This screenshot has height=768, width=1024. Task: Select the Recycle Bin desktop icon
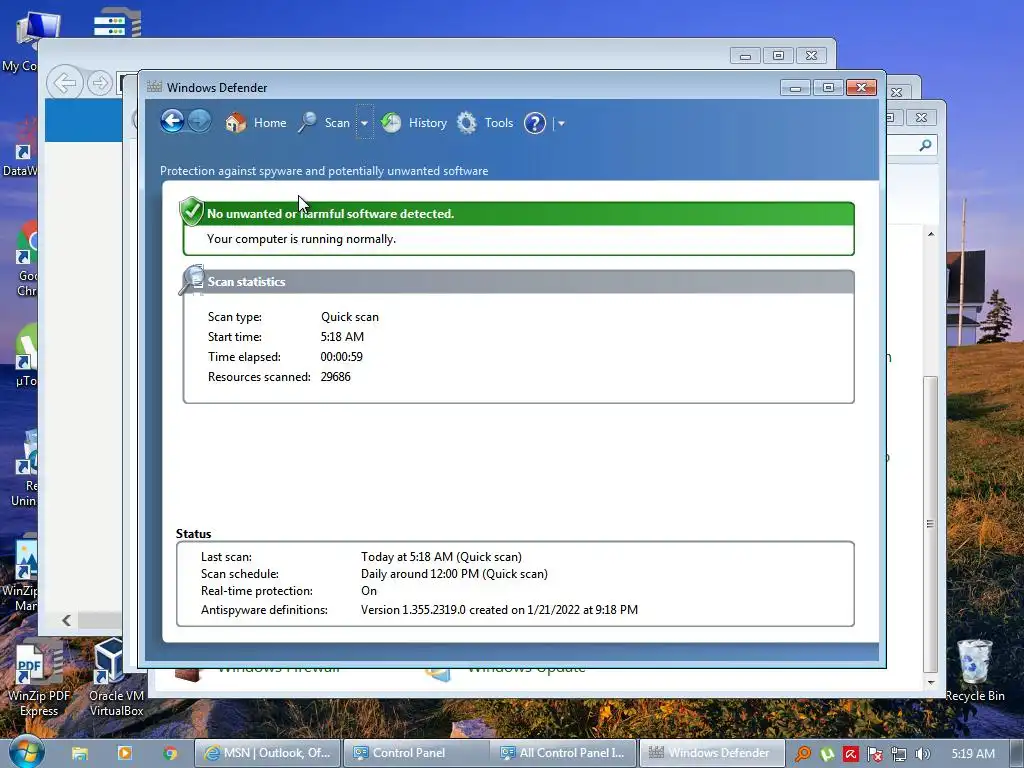tap(974, 671)
